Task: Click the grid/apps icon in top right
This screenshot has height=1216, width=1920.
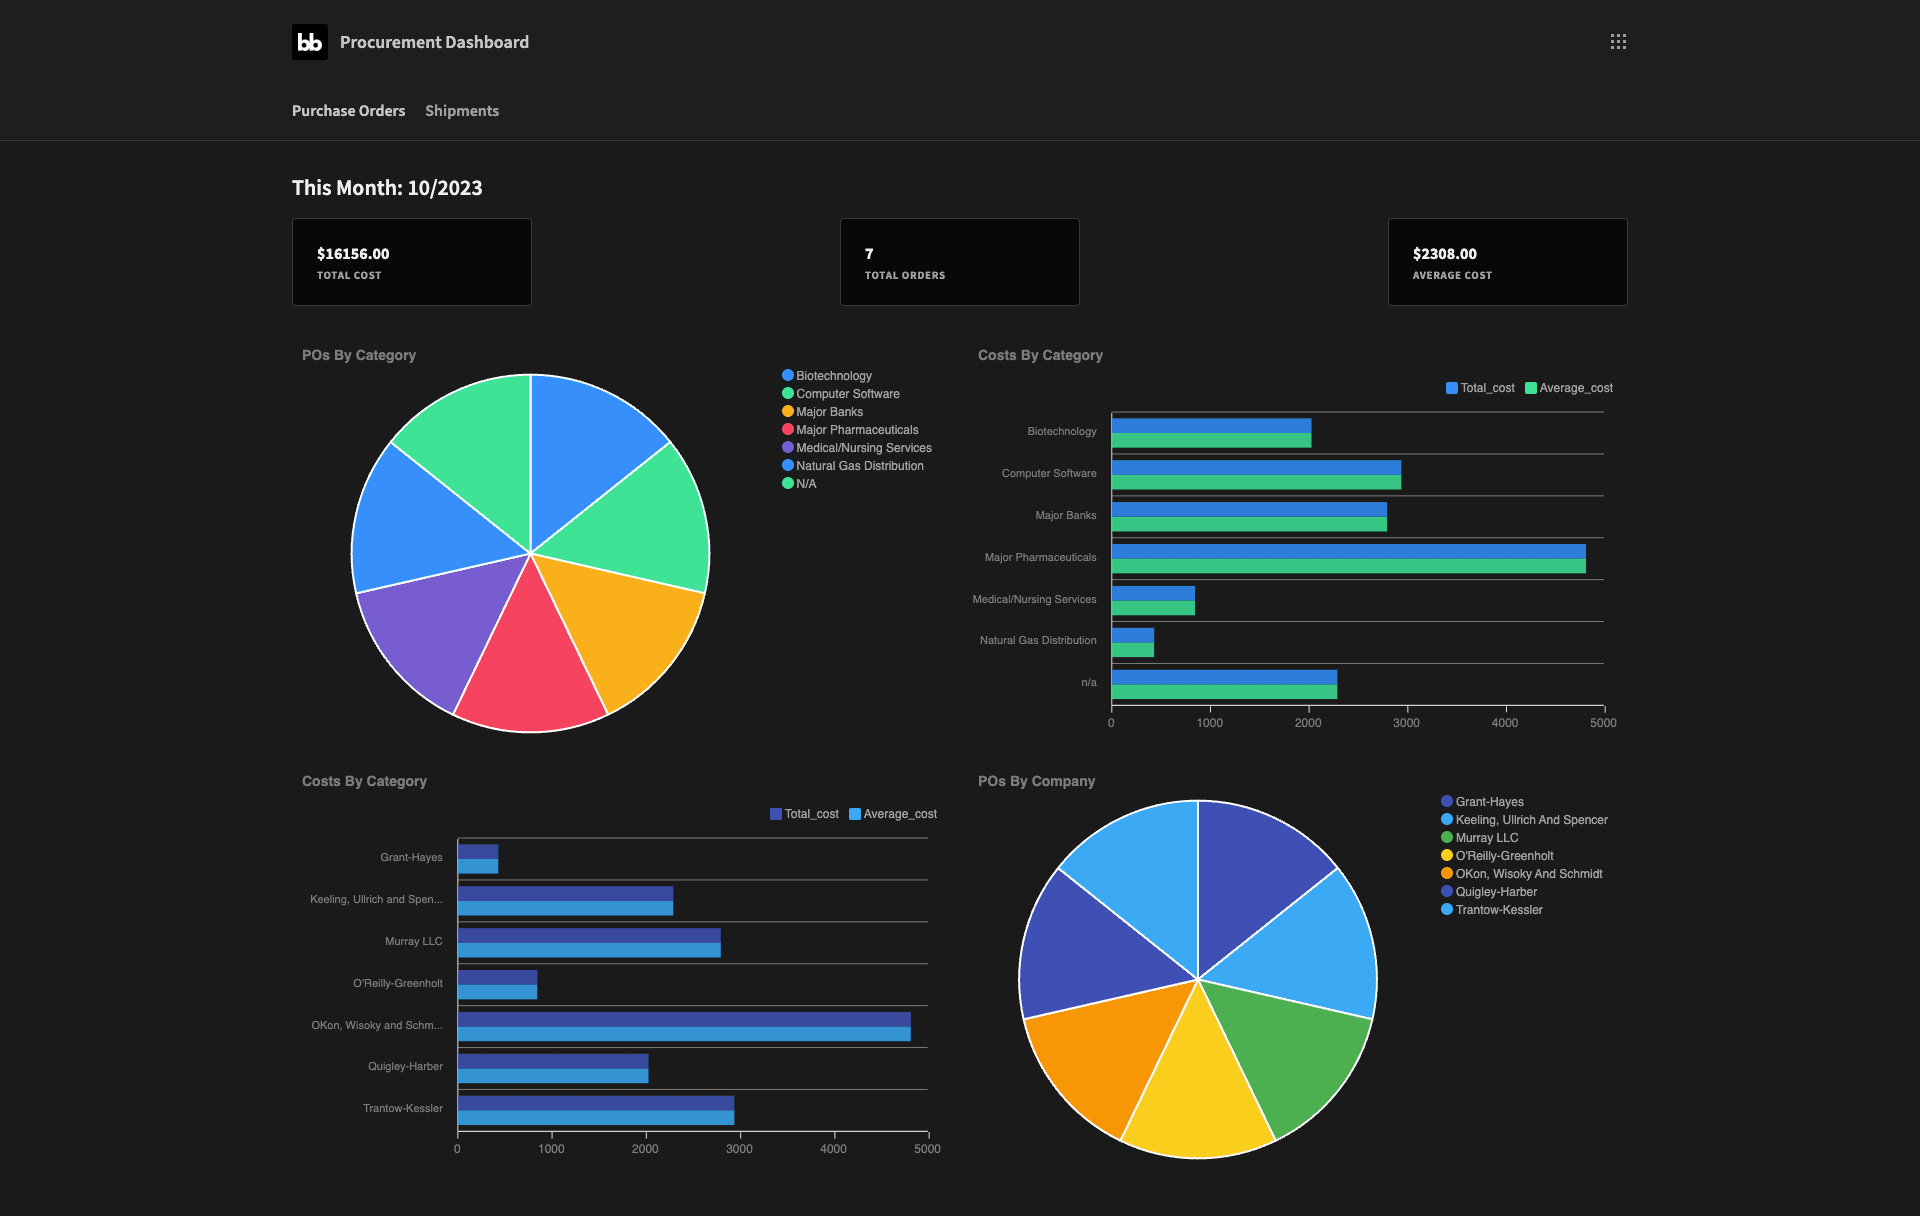Action: point(1618,41)
